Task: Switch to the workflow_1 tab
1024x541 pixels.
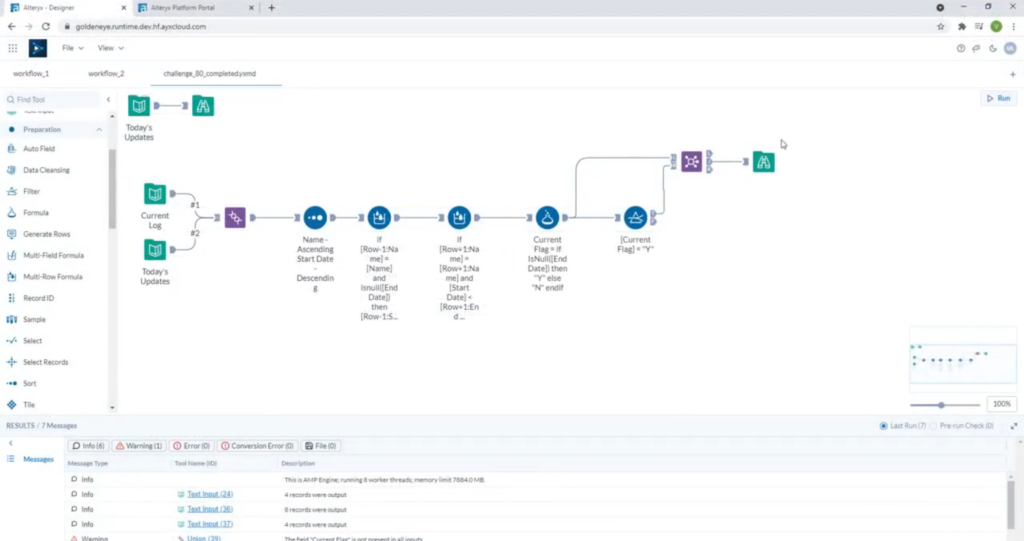Action: point(31,74)
